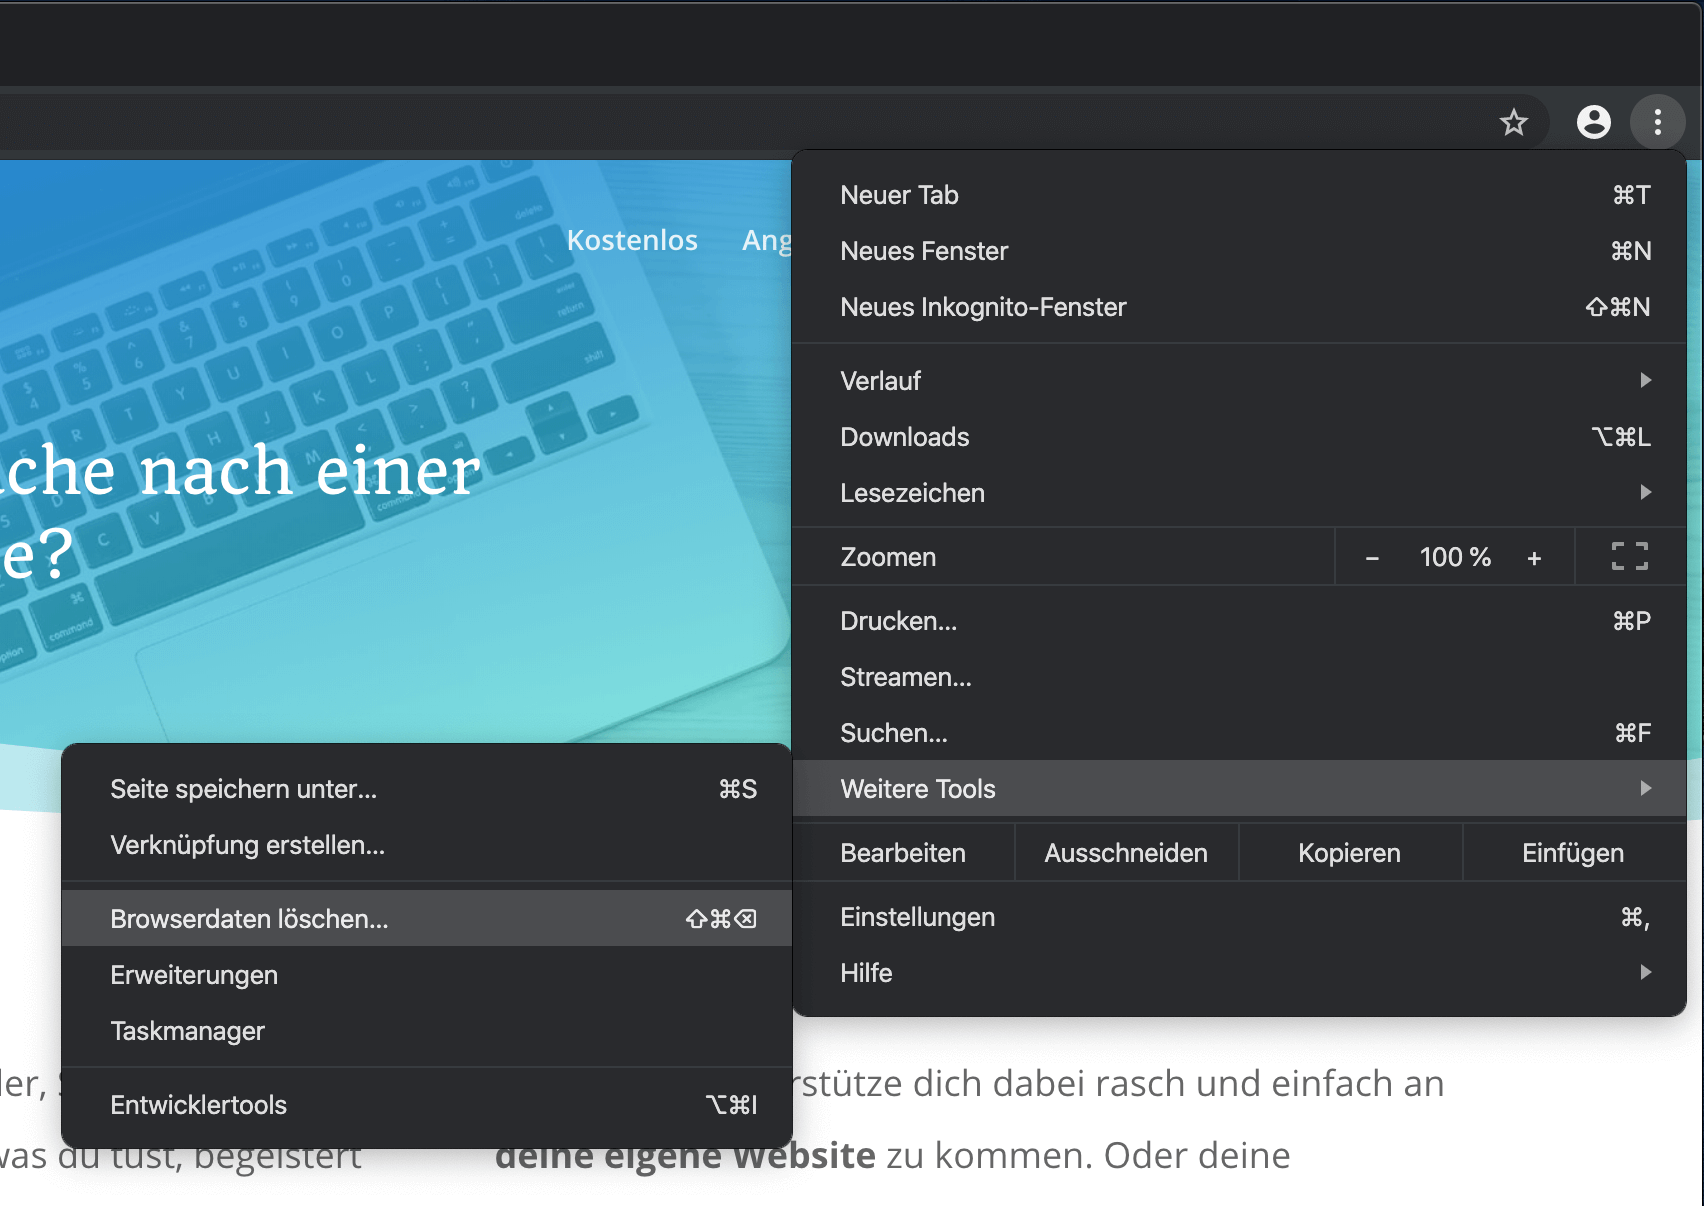The height and width of the screenshot is (1206, 1704).
Task: Open Entwicklertools from the submenu
Action: click(x=427, y=1105)
